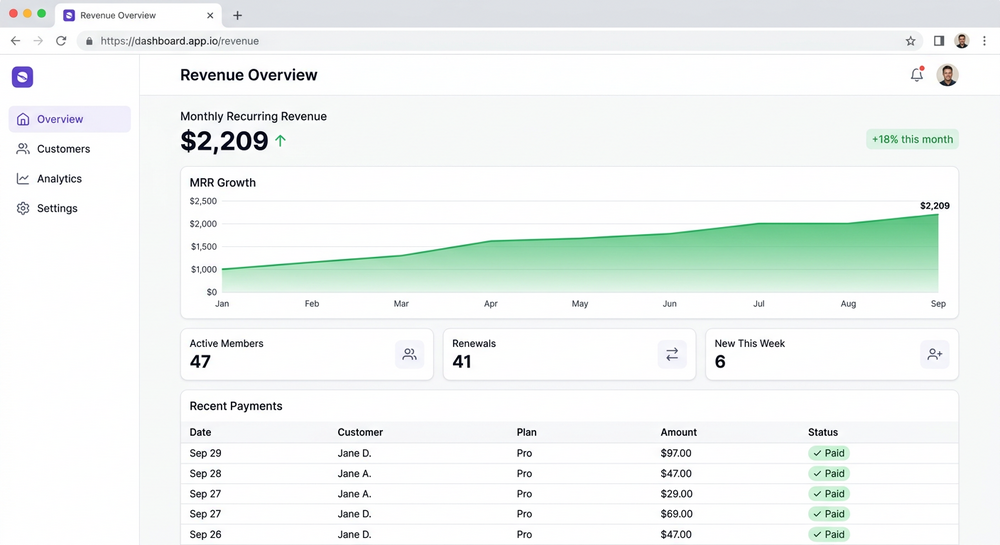Click the $2,500 label on the chart axis
The width and height of the screenshot is (1000, 545).
coord(203,201)
